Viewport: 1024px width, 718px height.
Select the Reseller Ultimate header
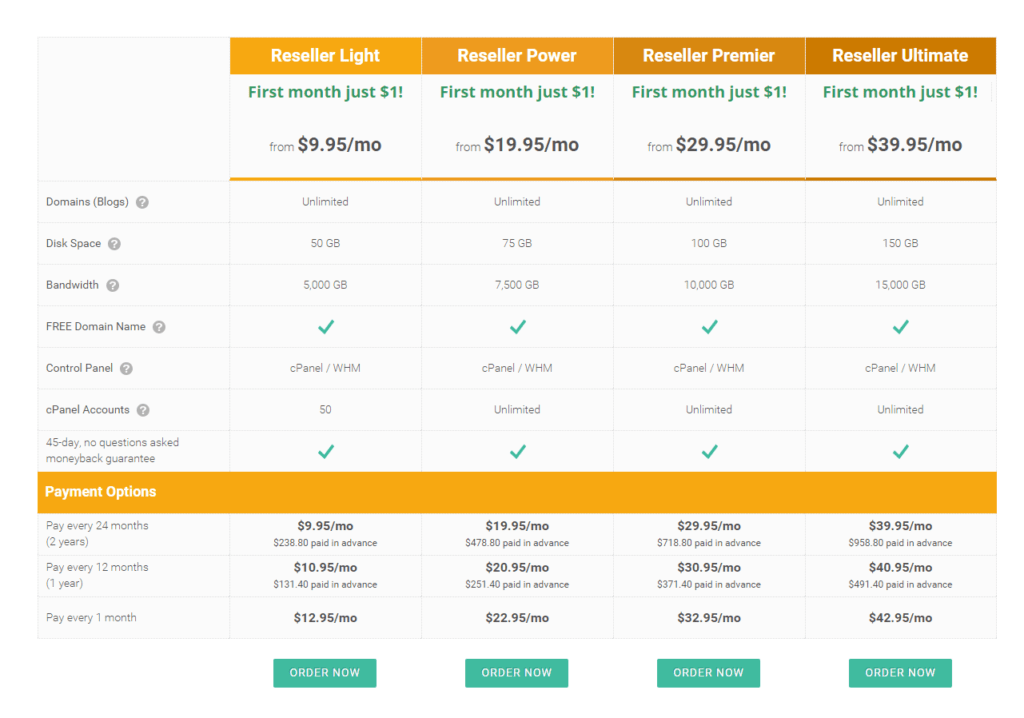(x=901, y=56)
